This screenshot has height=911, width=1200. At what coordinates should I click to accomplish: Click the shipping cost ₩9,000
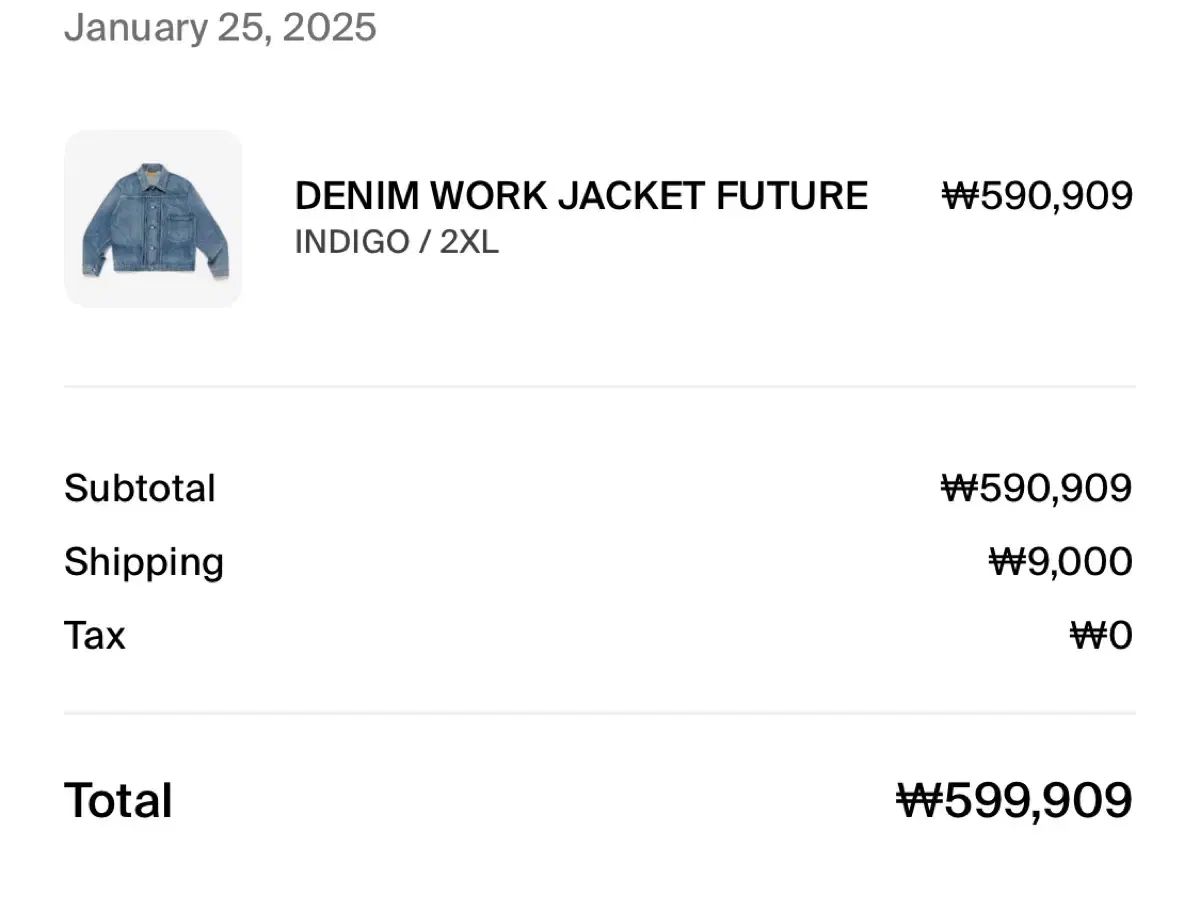[x=1061, y=562]
